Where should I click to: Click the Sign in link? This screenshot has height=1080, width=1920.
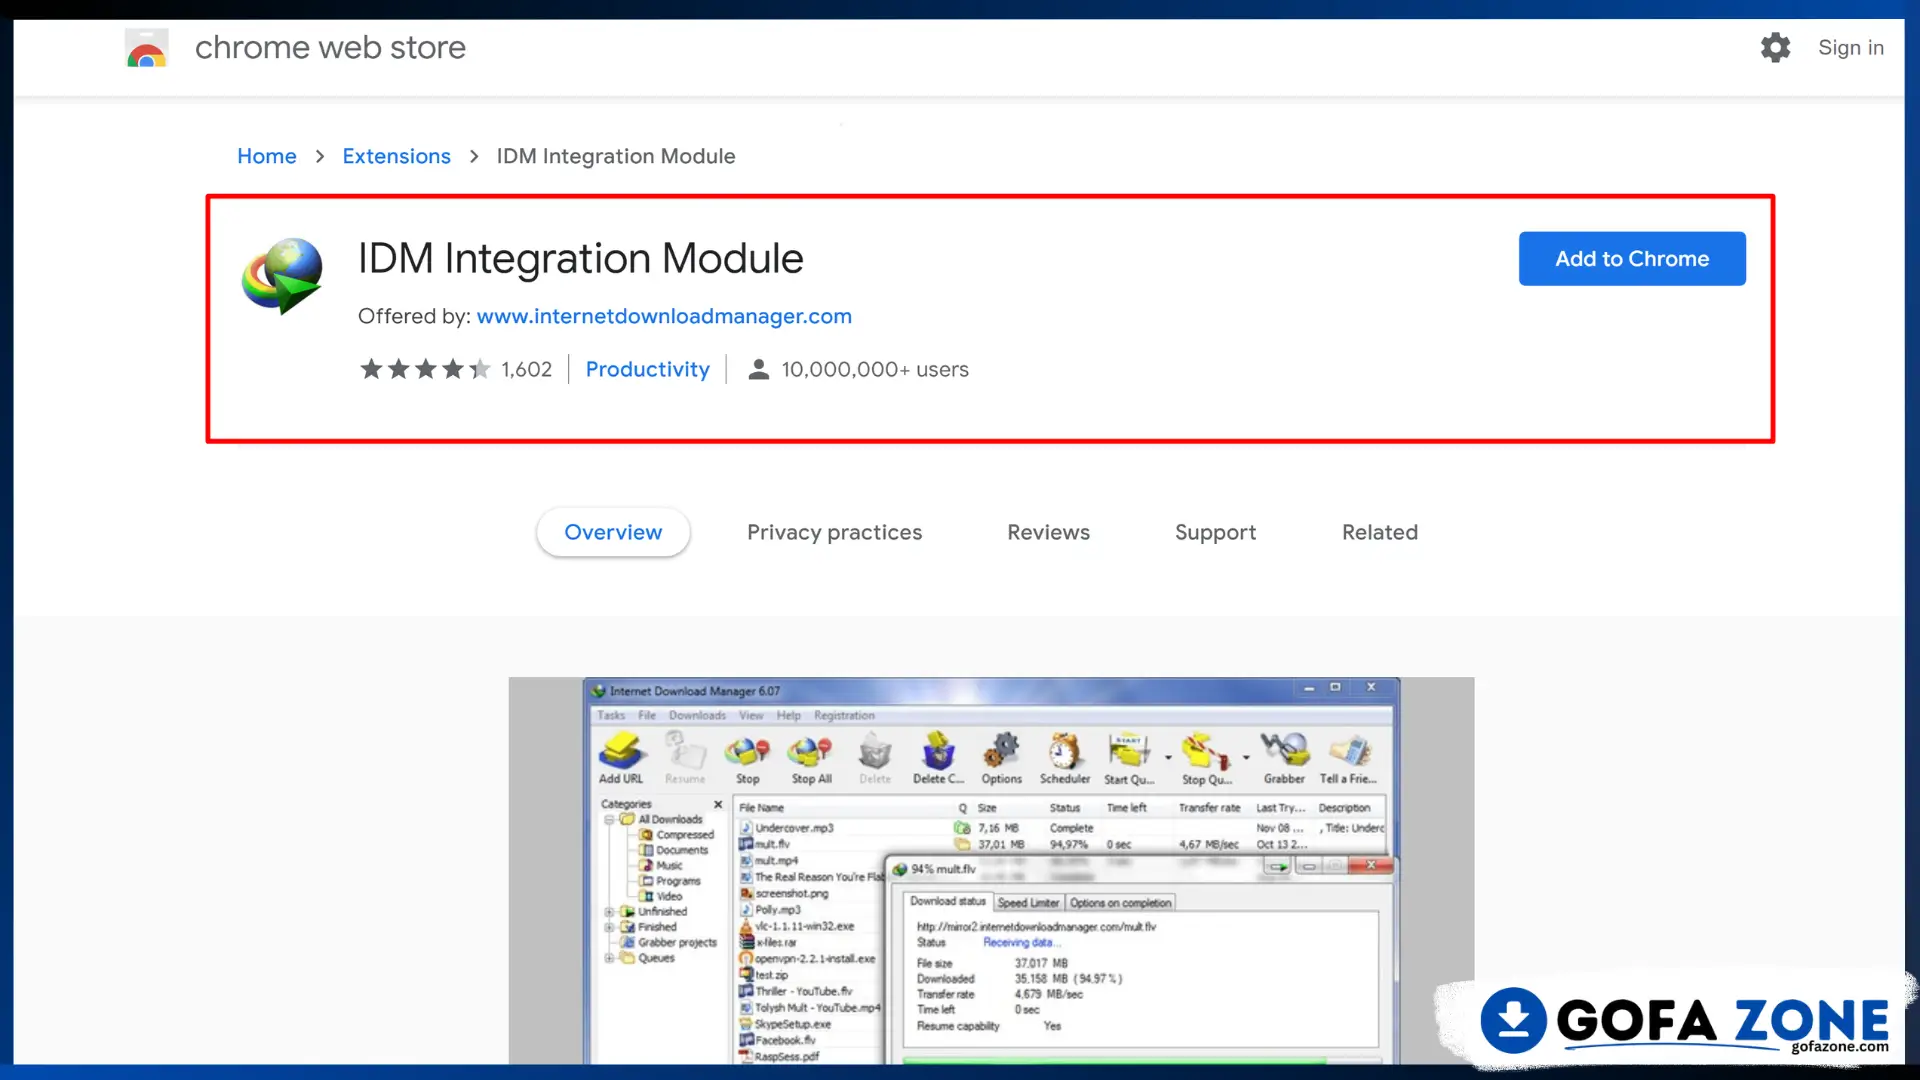(x=1850, y=47)
